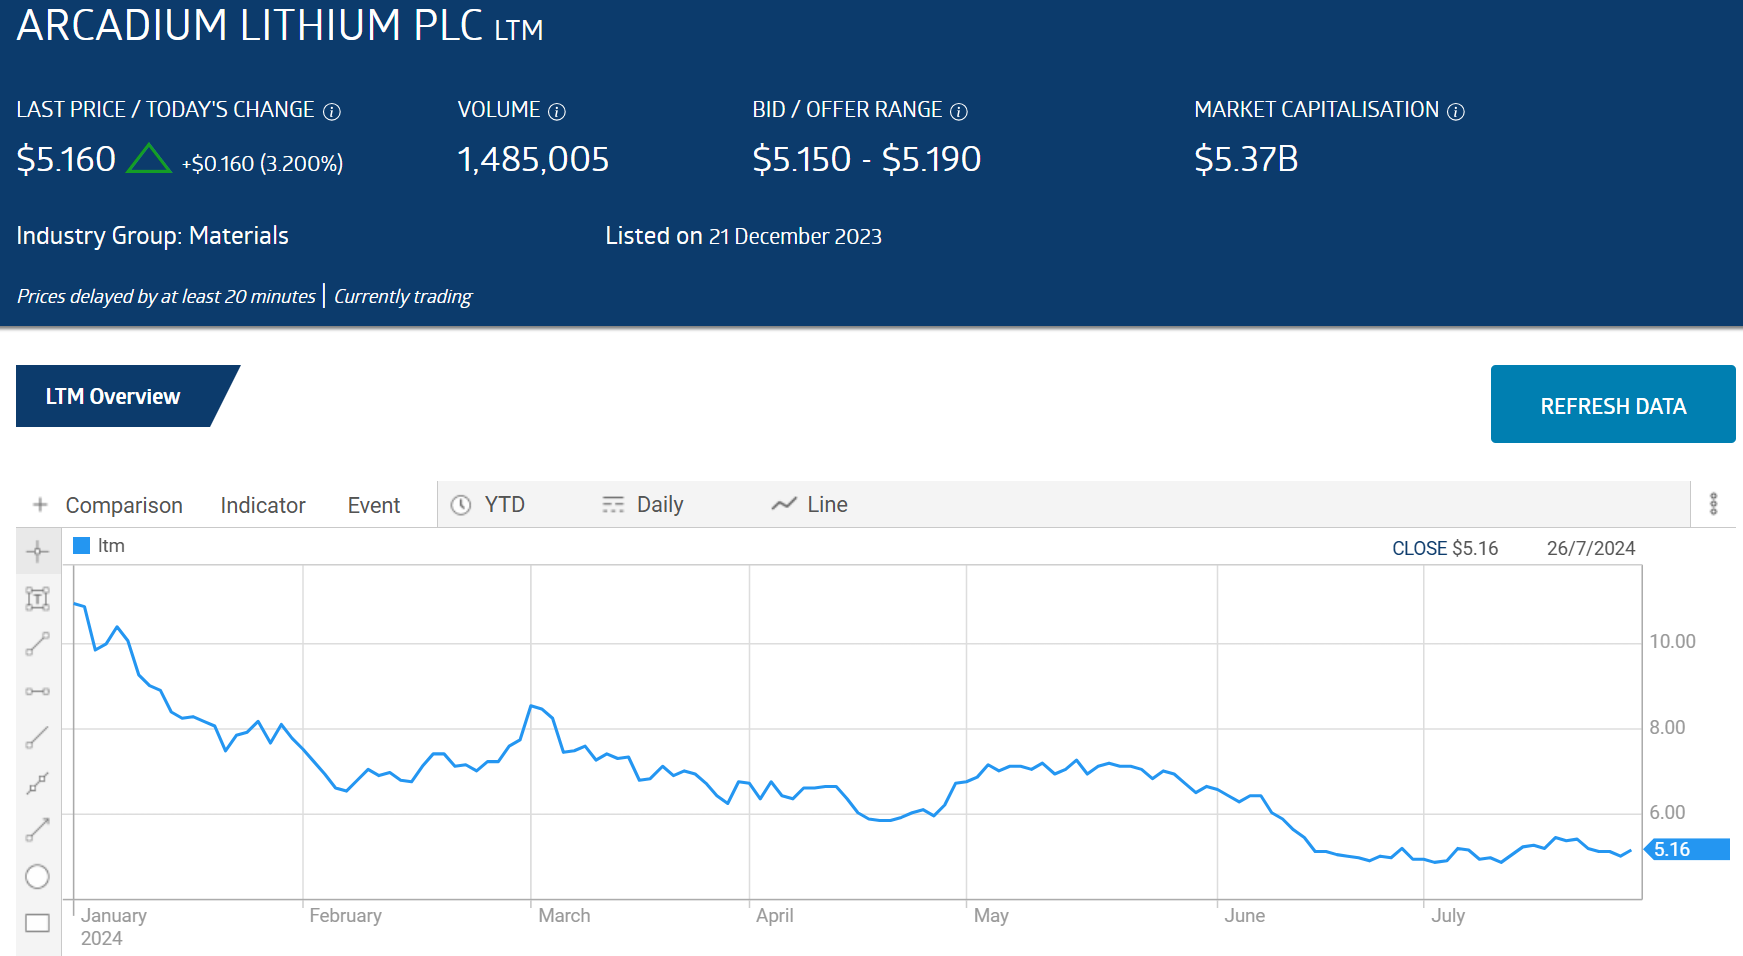Screen dimensions: 1743x956
Task: Select the rectangle shape tool
Action: 37,923
